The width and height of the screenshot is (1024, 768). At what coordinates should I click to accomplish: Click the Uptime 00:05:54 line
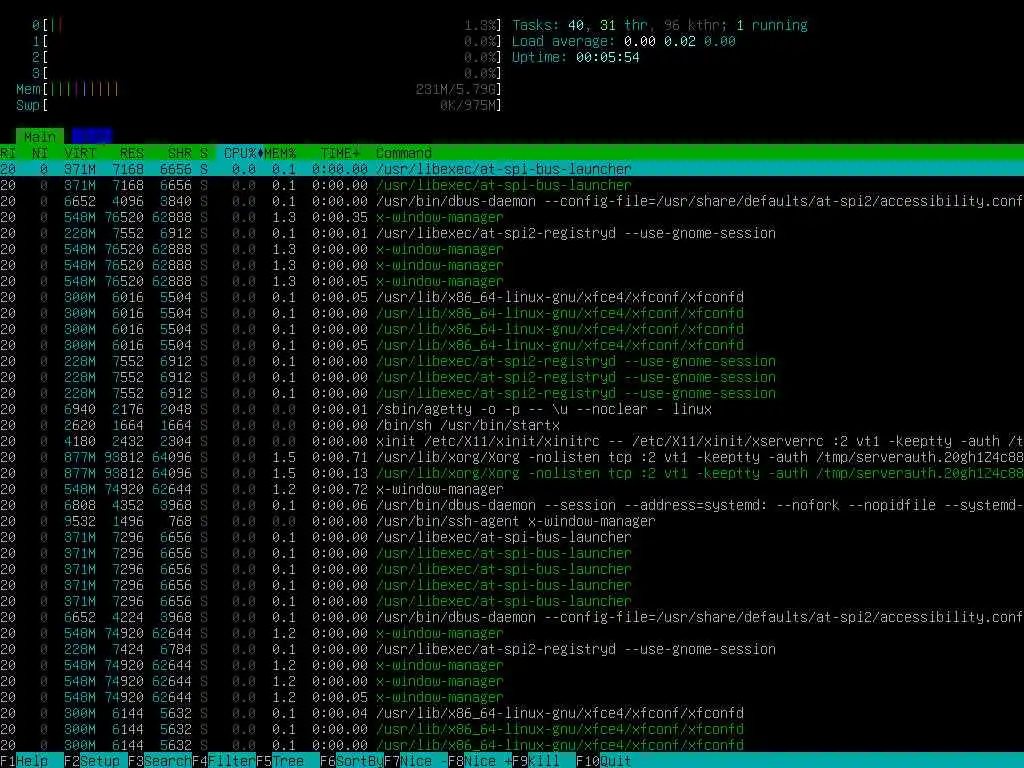tap(576, 57)
